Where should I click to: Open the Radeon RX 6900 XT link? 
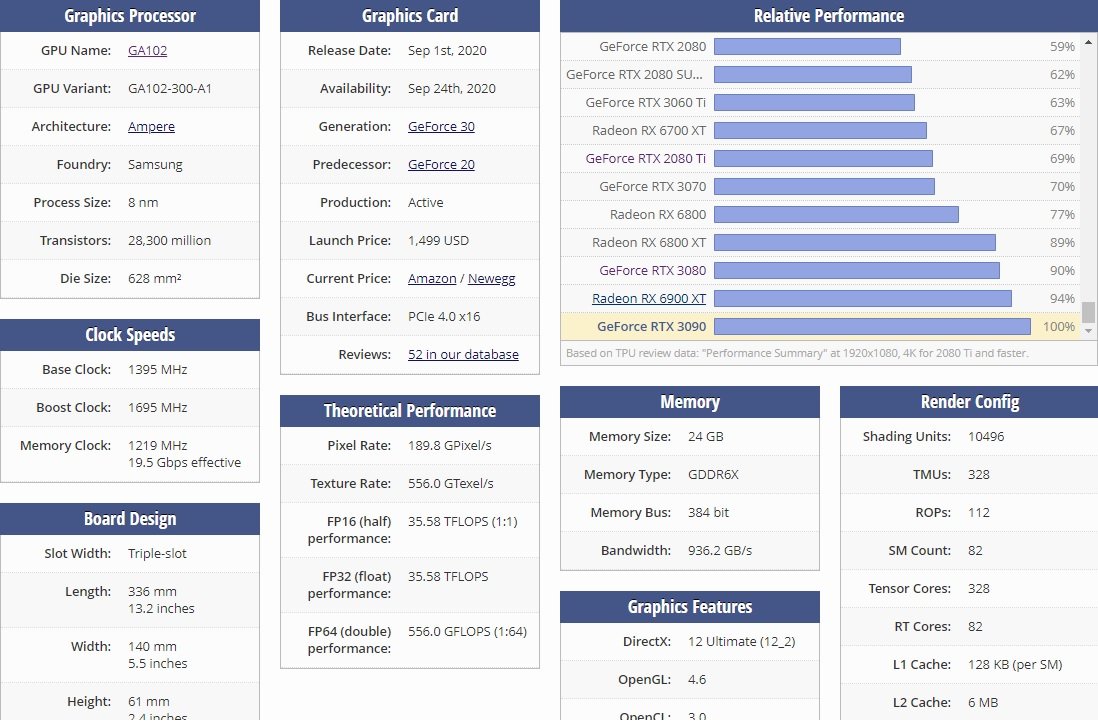[648, 298]
